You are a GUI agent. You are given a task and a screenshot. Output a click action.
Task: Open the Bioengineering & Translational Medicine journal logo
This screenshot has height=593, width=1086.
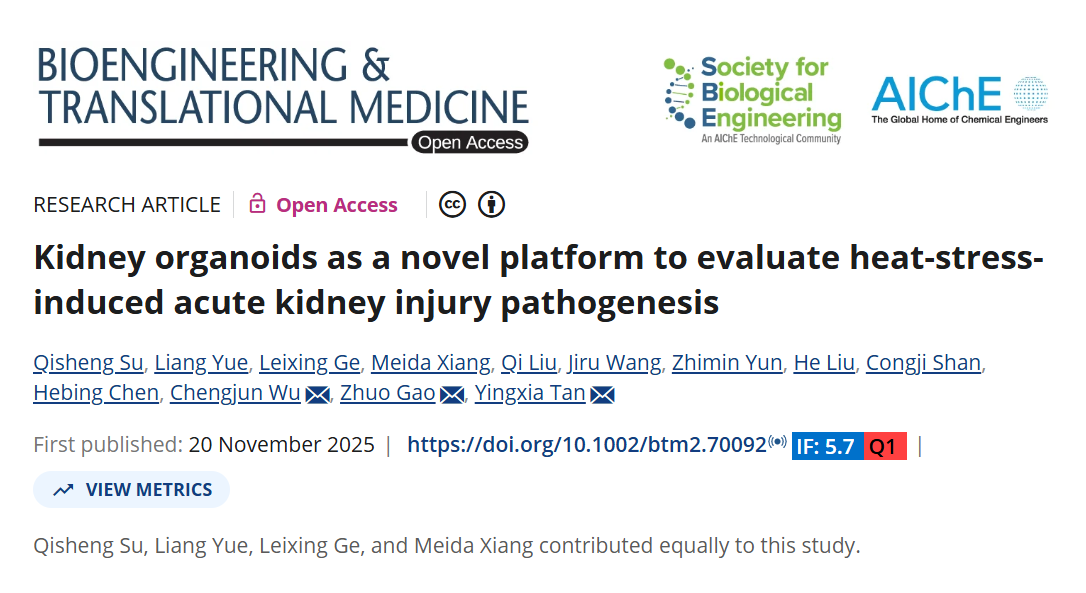click(x=283, y=98)
